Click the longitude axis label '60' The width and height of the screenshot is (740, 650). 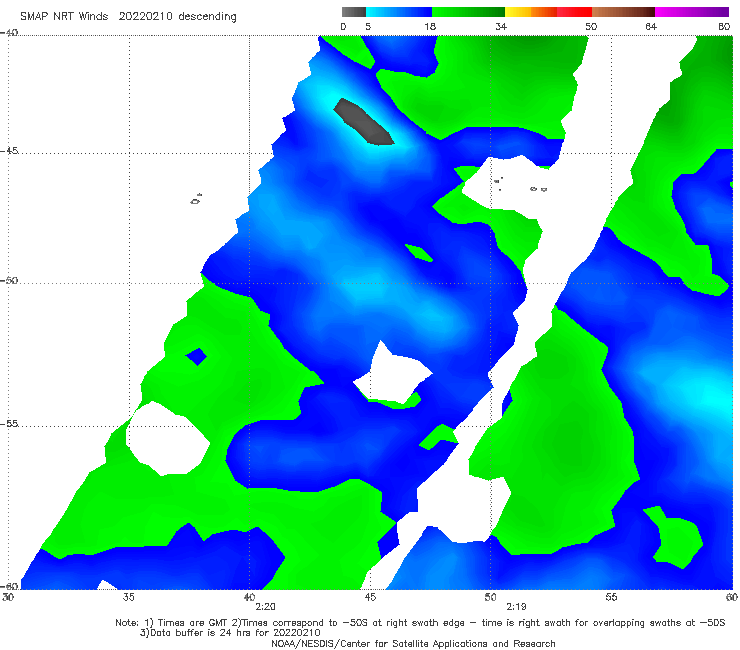(x=732, y=597)
